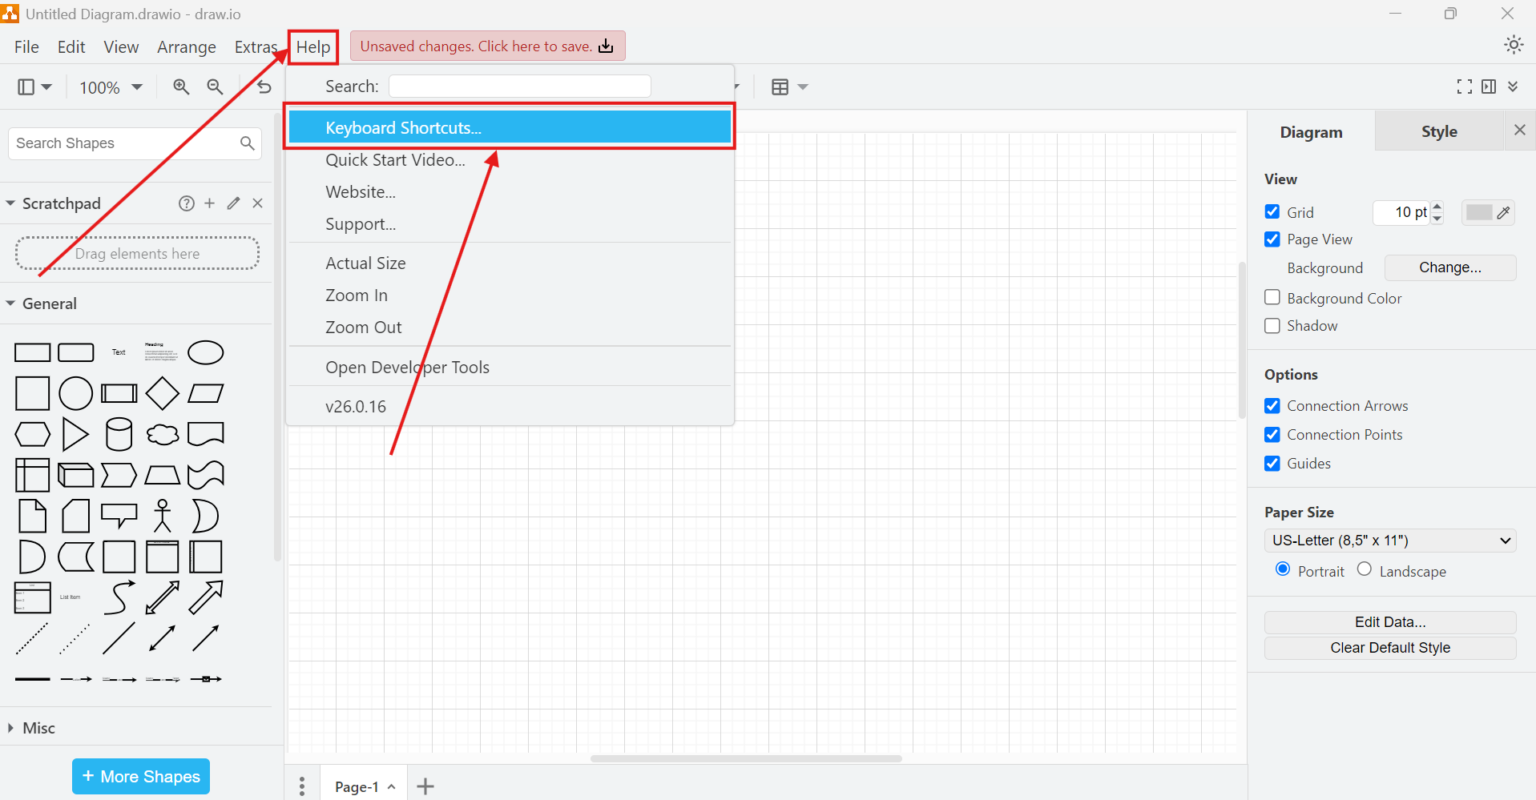This screenshot has height=800, width=1536.
Task: Select the Actor shape from the shapes panel
Action: tap(162, 516)
